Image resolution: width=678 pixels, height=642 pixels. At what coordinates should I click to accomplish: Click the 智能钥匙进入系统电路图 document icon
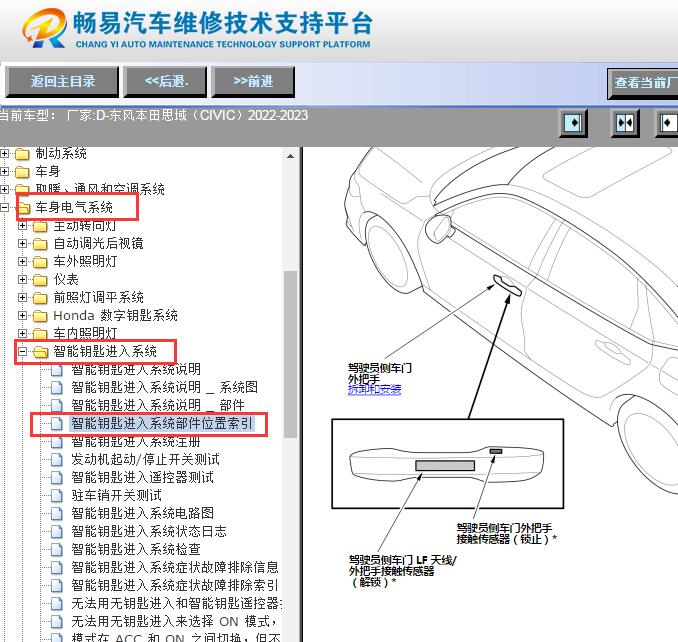click(57, 514)
